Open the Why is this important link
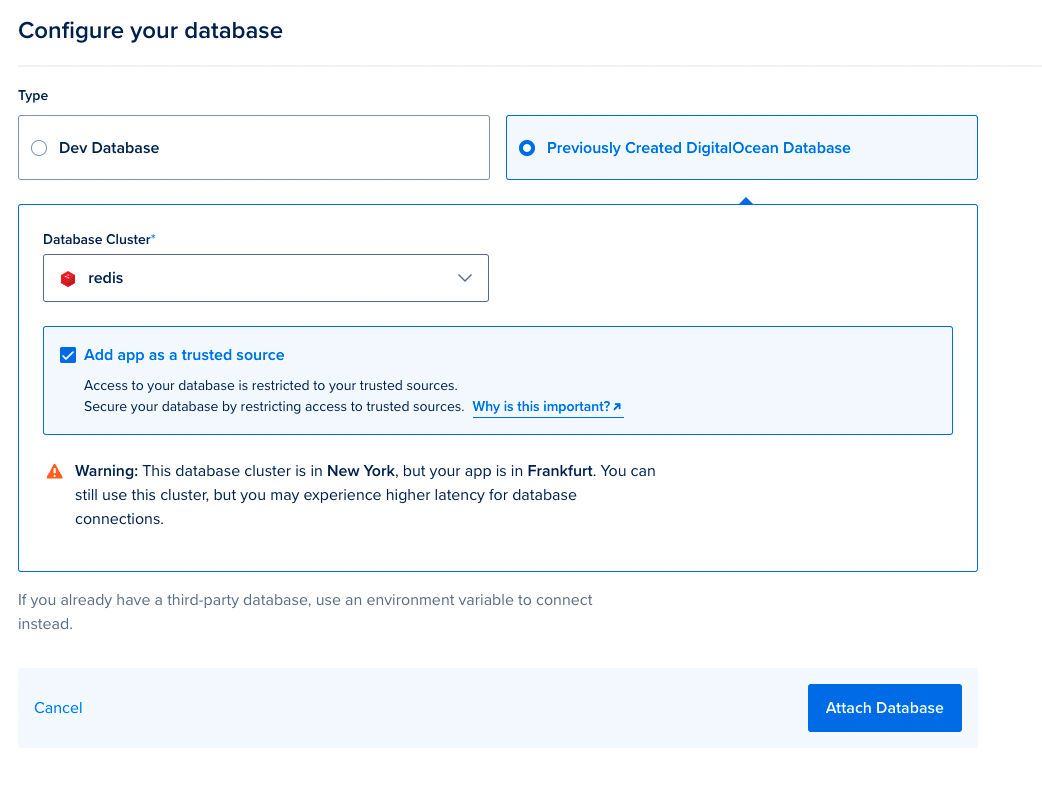This screenshot has width=1042, height=787. (x=548, y=407)
